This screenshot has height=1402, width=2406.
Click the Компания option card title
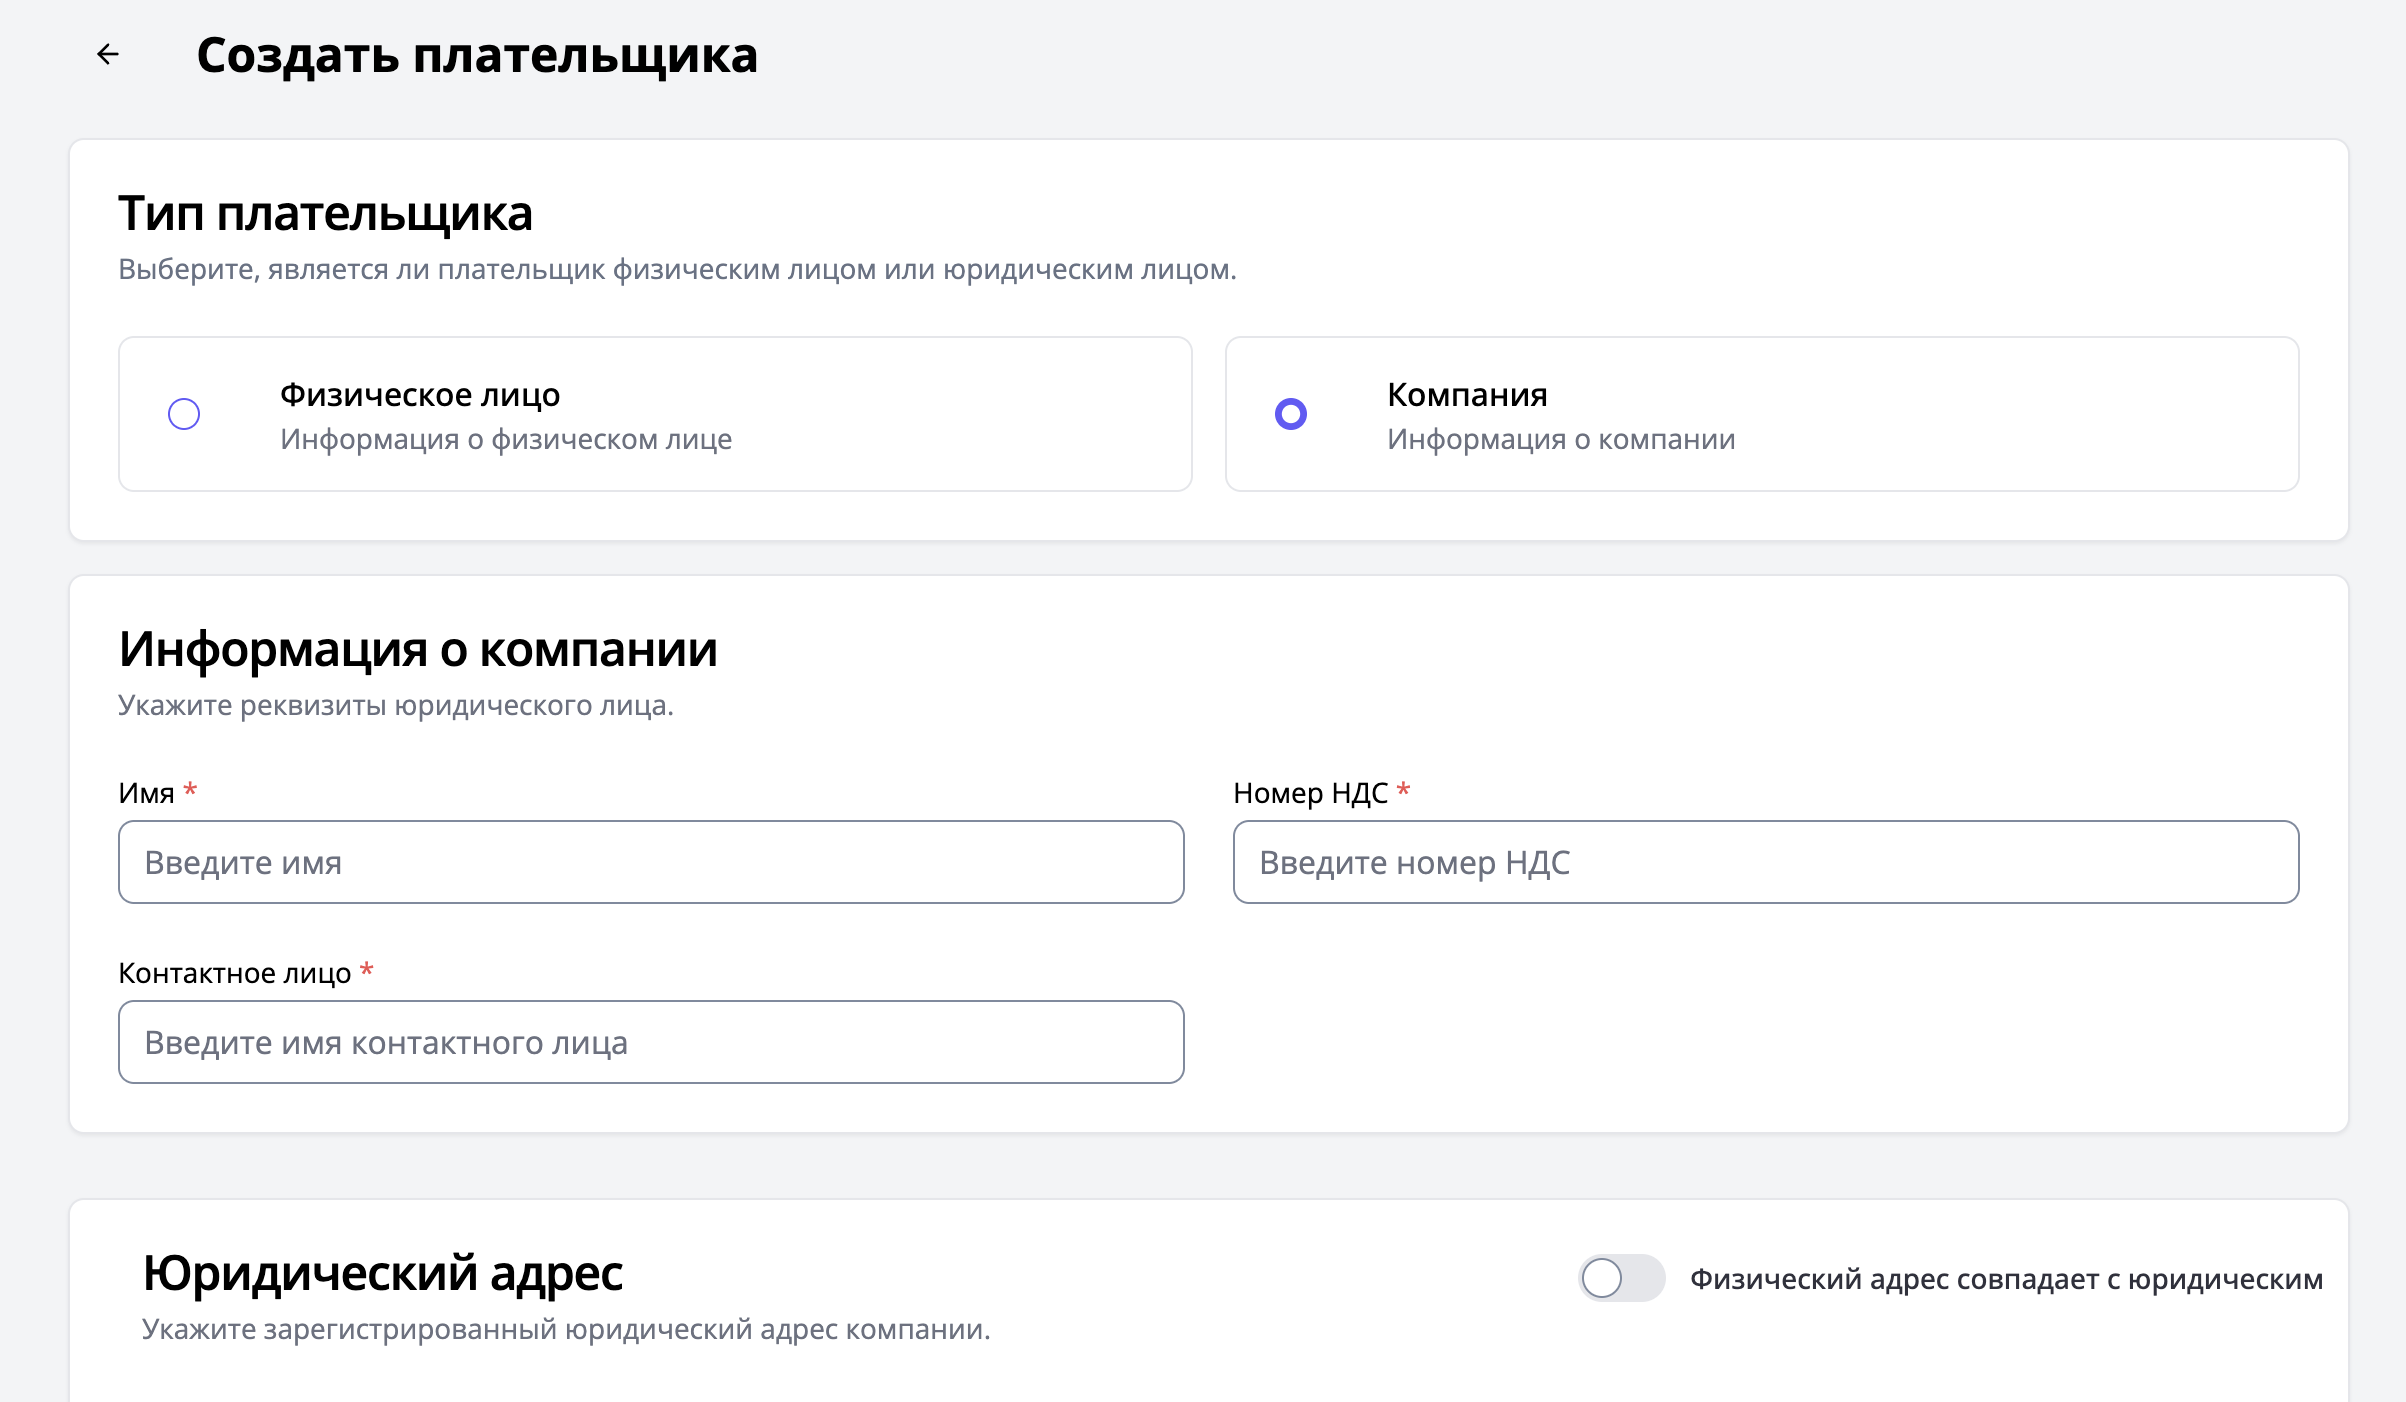pyautogui.click(x=1467, y=395)
